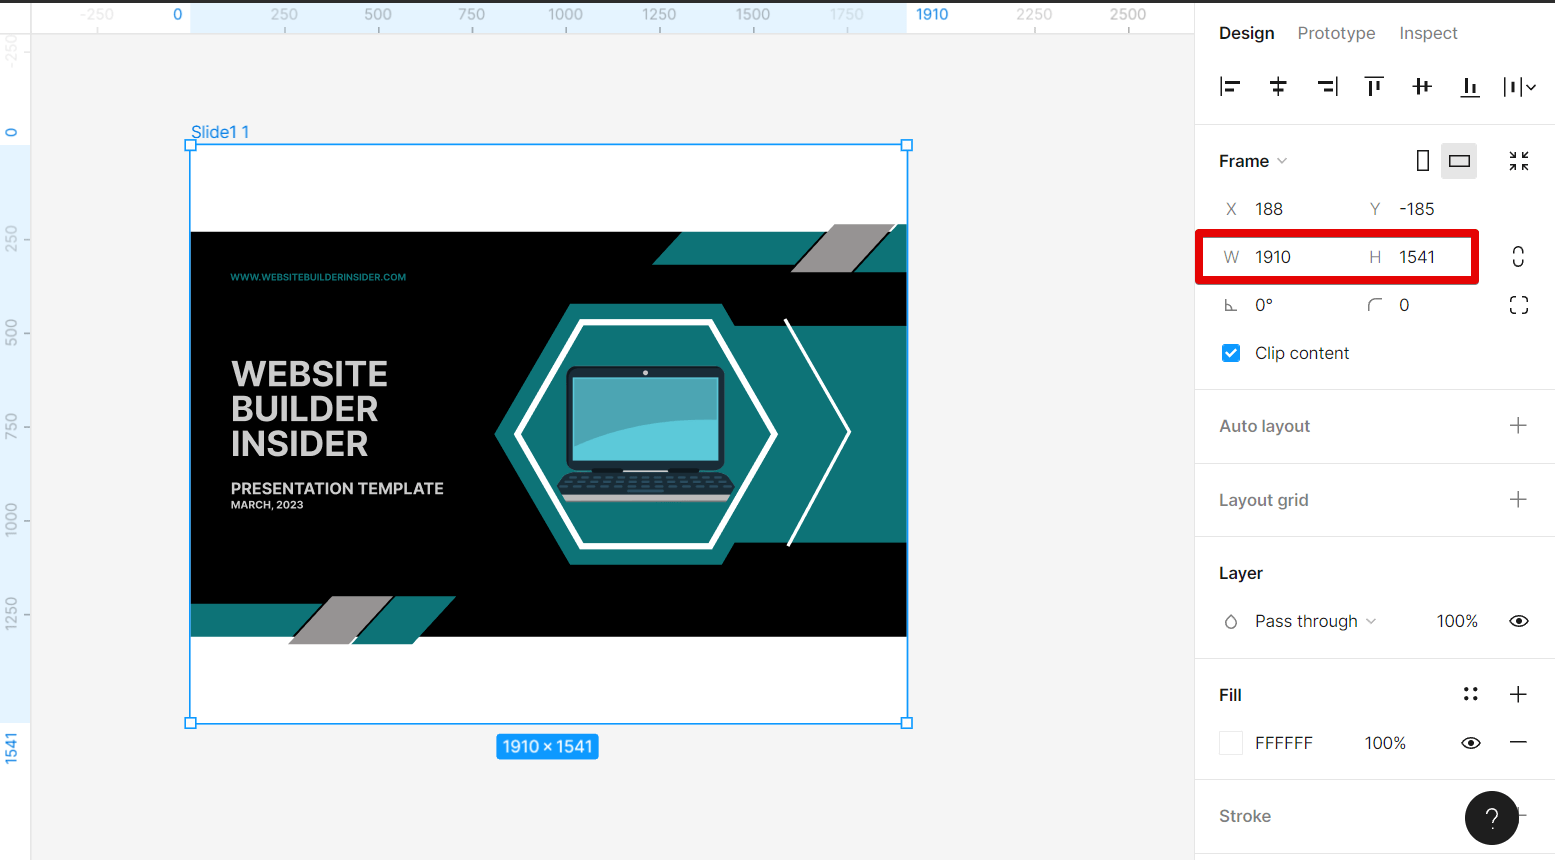This screenshot has height=860, width=1555.
Task: Open the Frame type dropdown
Action: [x=1251, y=160]
